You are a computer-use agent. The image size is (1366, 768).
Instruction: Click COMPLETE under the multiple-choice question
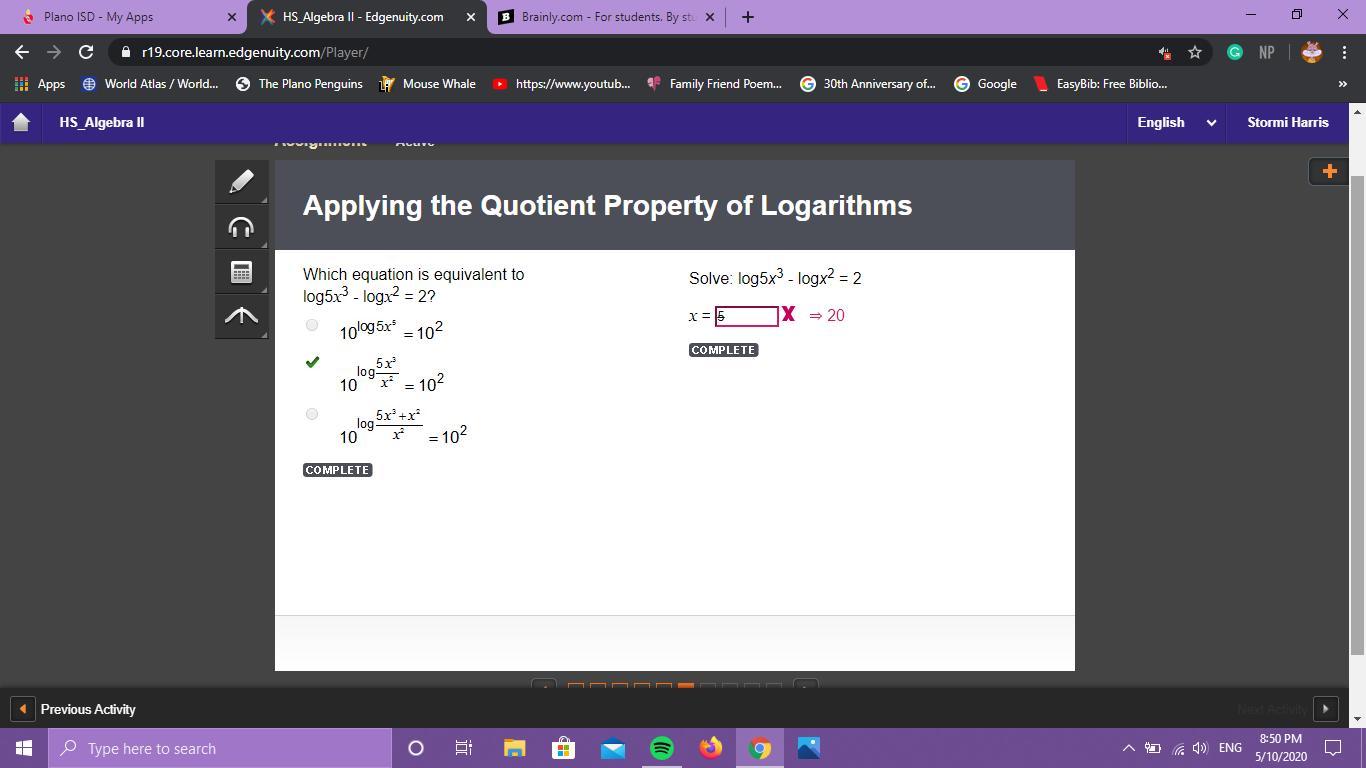tap(338, 470)
